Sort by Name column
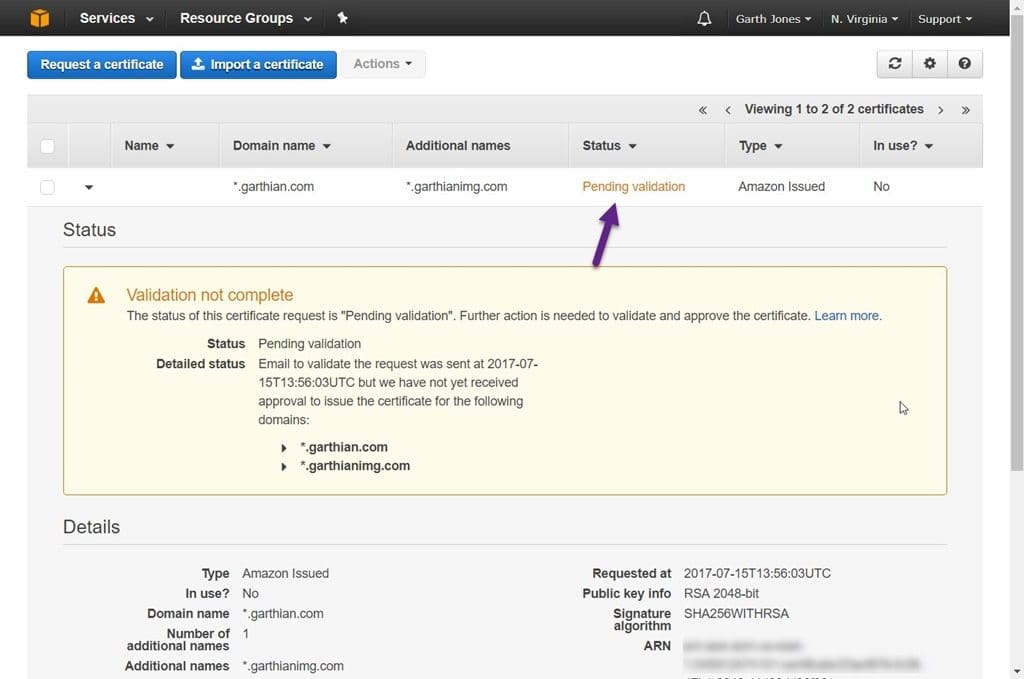Image resolution: width=1024 pixels, height=679 pixels. pos(149,146)
